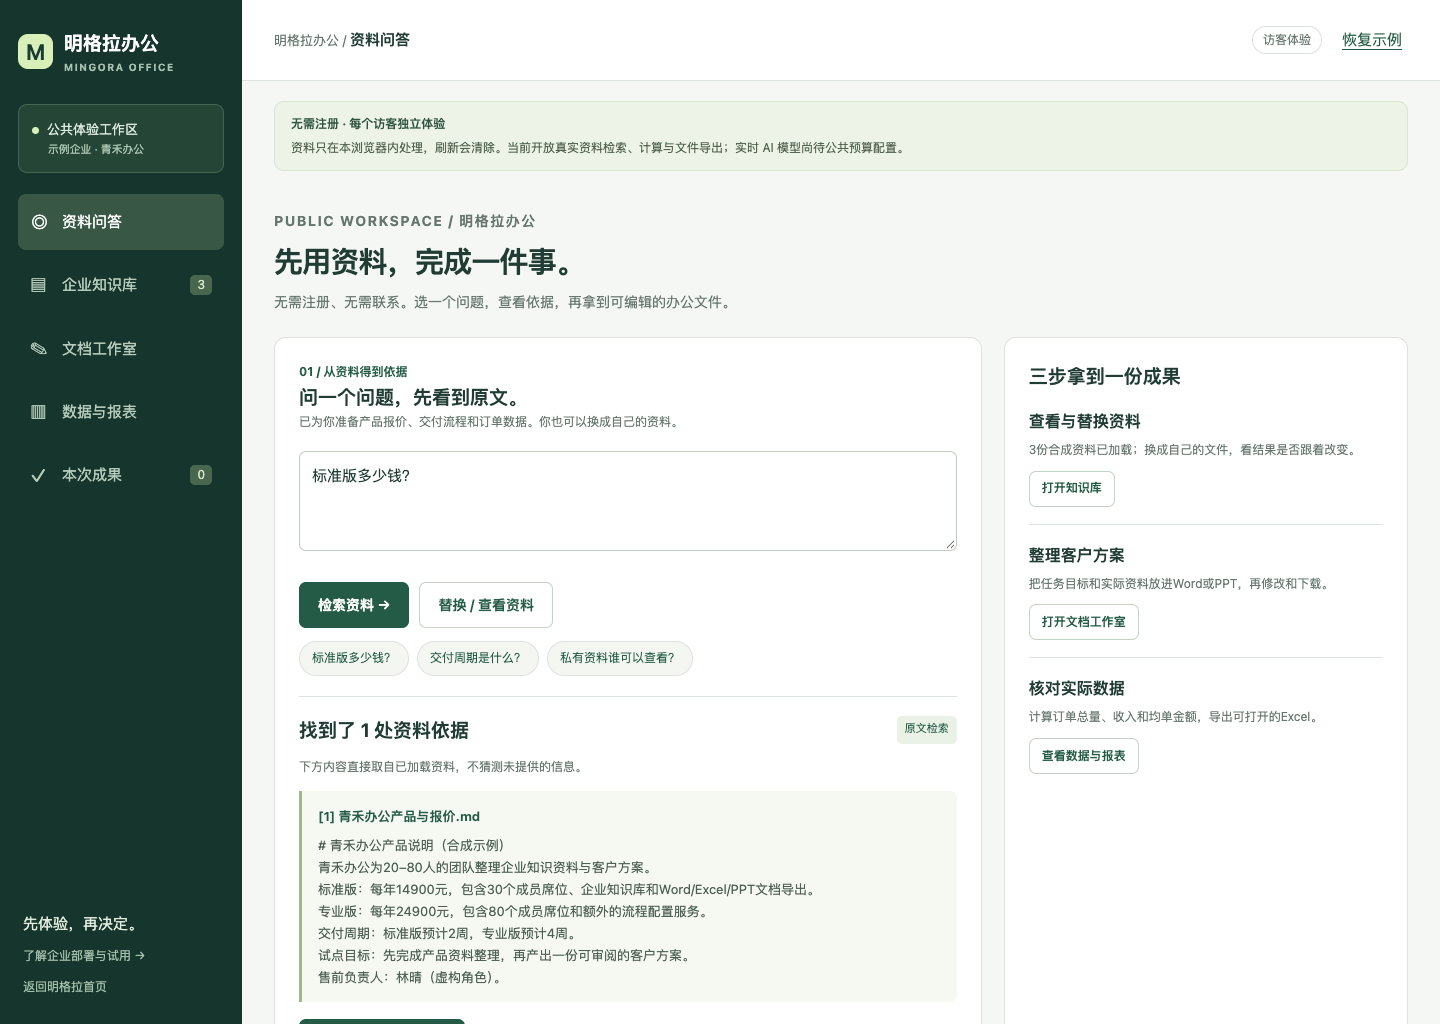Choose the 标准版多少钱? suggestion chip
1440x1024 pixels.
pos(353,658)
